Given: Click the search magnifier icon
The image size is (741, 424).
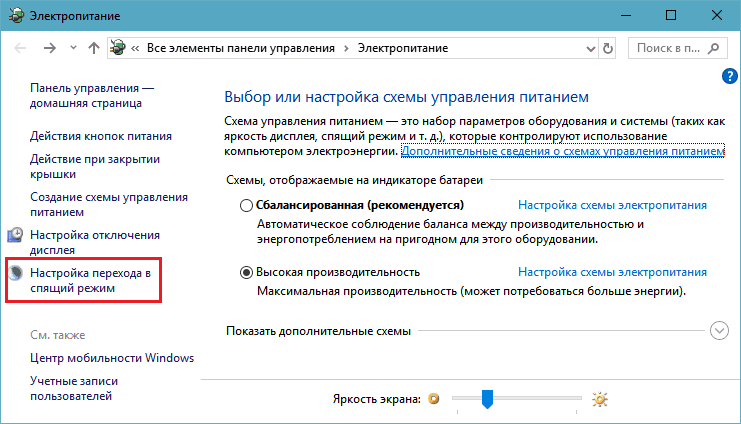Looking at the screenshot, I should point(718,47).
